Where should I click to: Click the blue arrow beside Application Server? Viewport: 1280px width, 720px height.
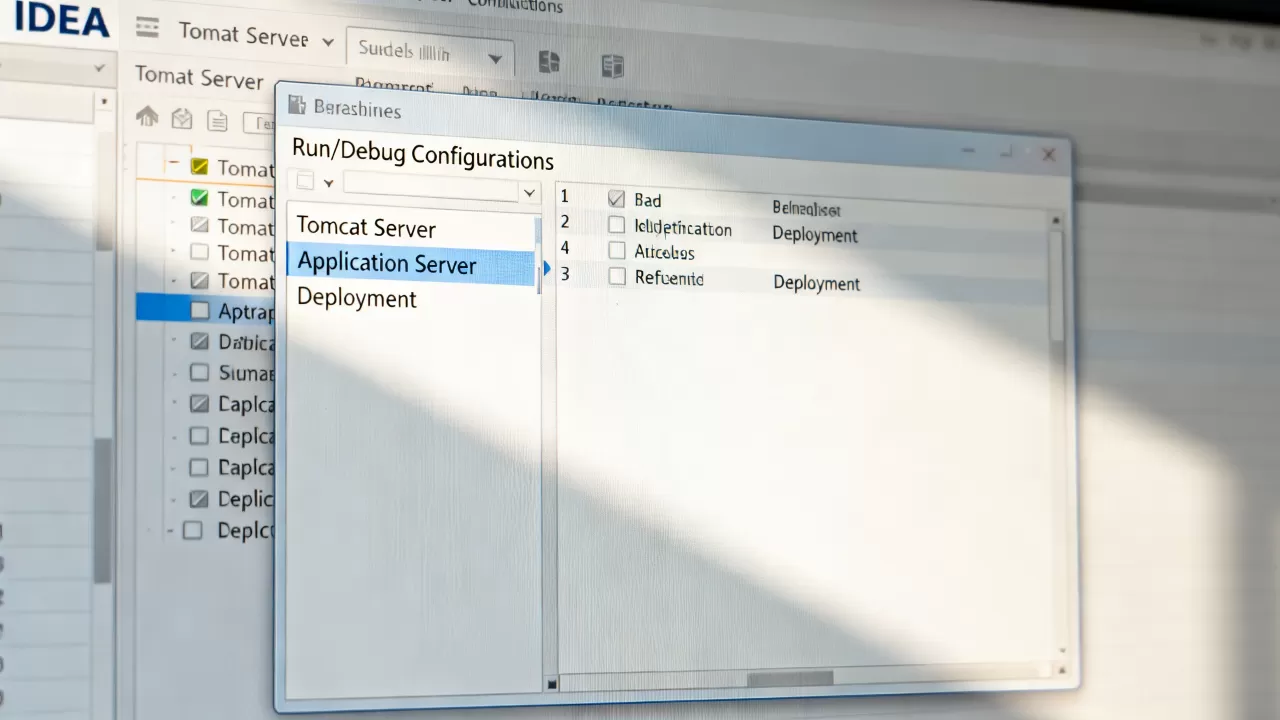click(547, 268)
